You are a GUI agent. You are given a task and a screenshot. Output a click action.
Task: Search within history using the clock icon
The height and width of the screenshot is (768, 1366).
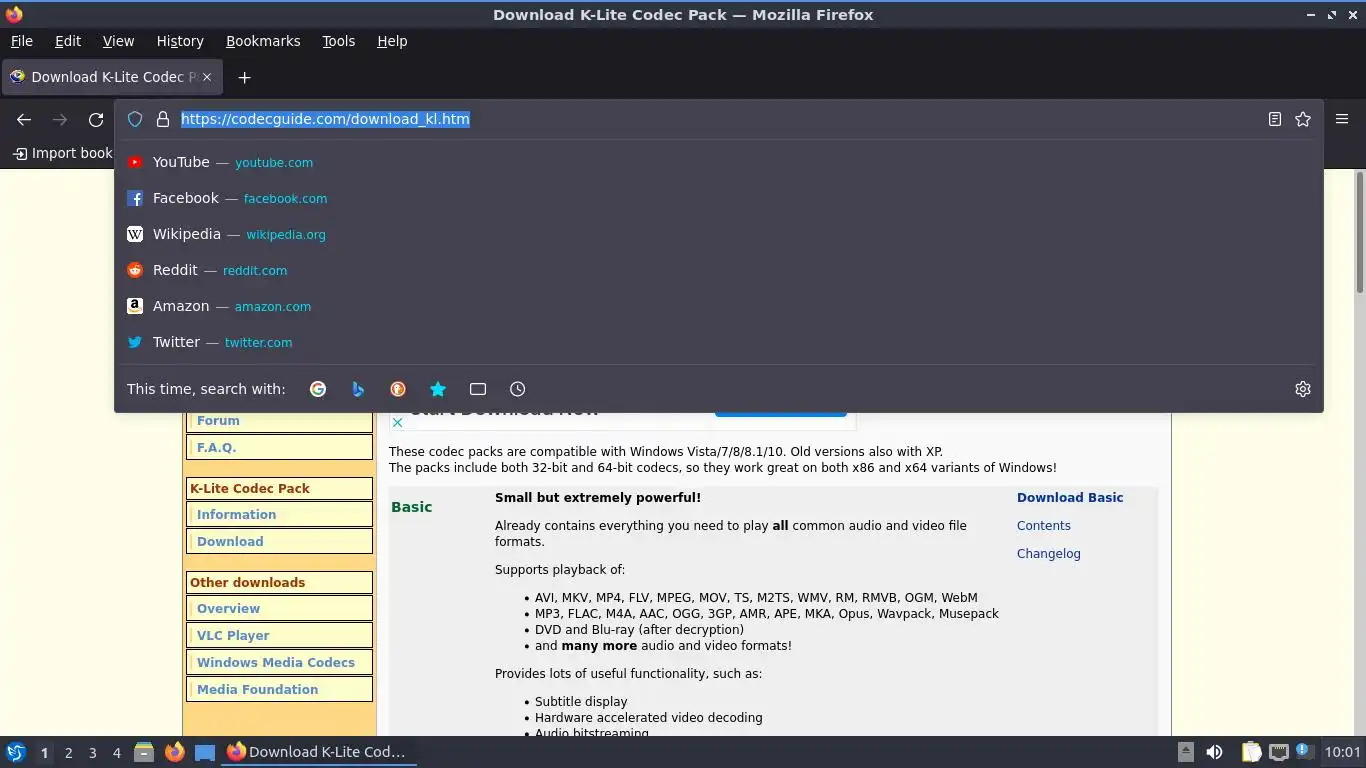point(518,389)
